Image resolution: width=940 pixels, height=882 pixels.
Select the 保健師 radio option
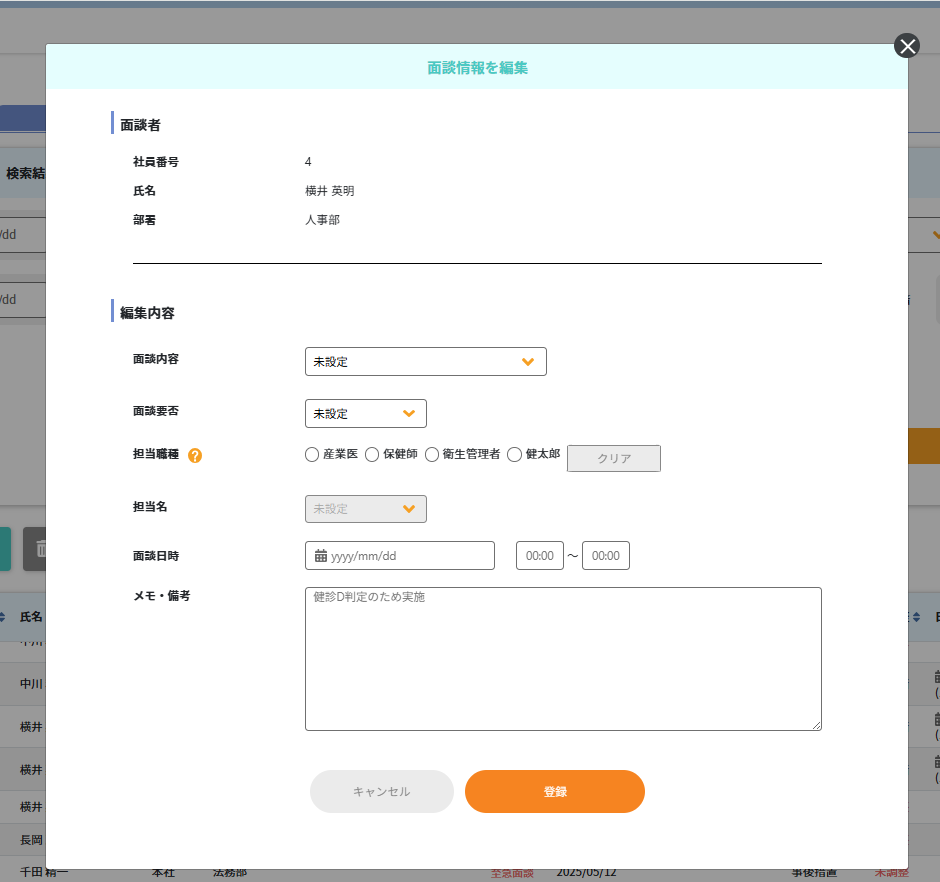[x=372, y=455]
